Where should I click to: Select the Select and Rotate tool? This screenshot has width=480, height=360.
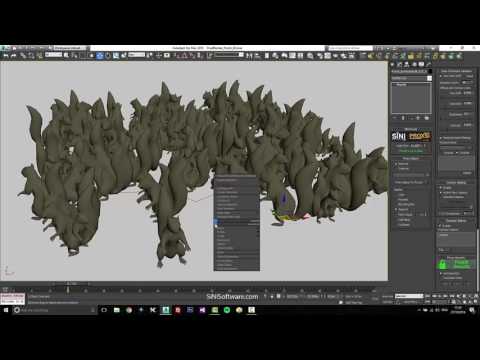click(x=108, y=56)
